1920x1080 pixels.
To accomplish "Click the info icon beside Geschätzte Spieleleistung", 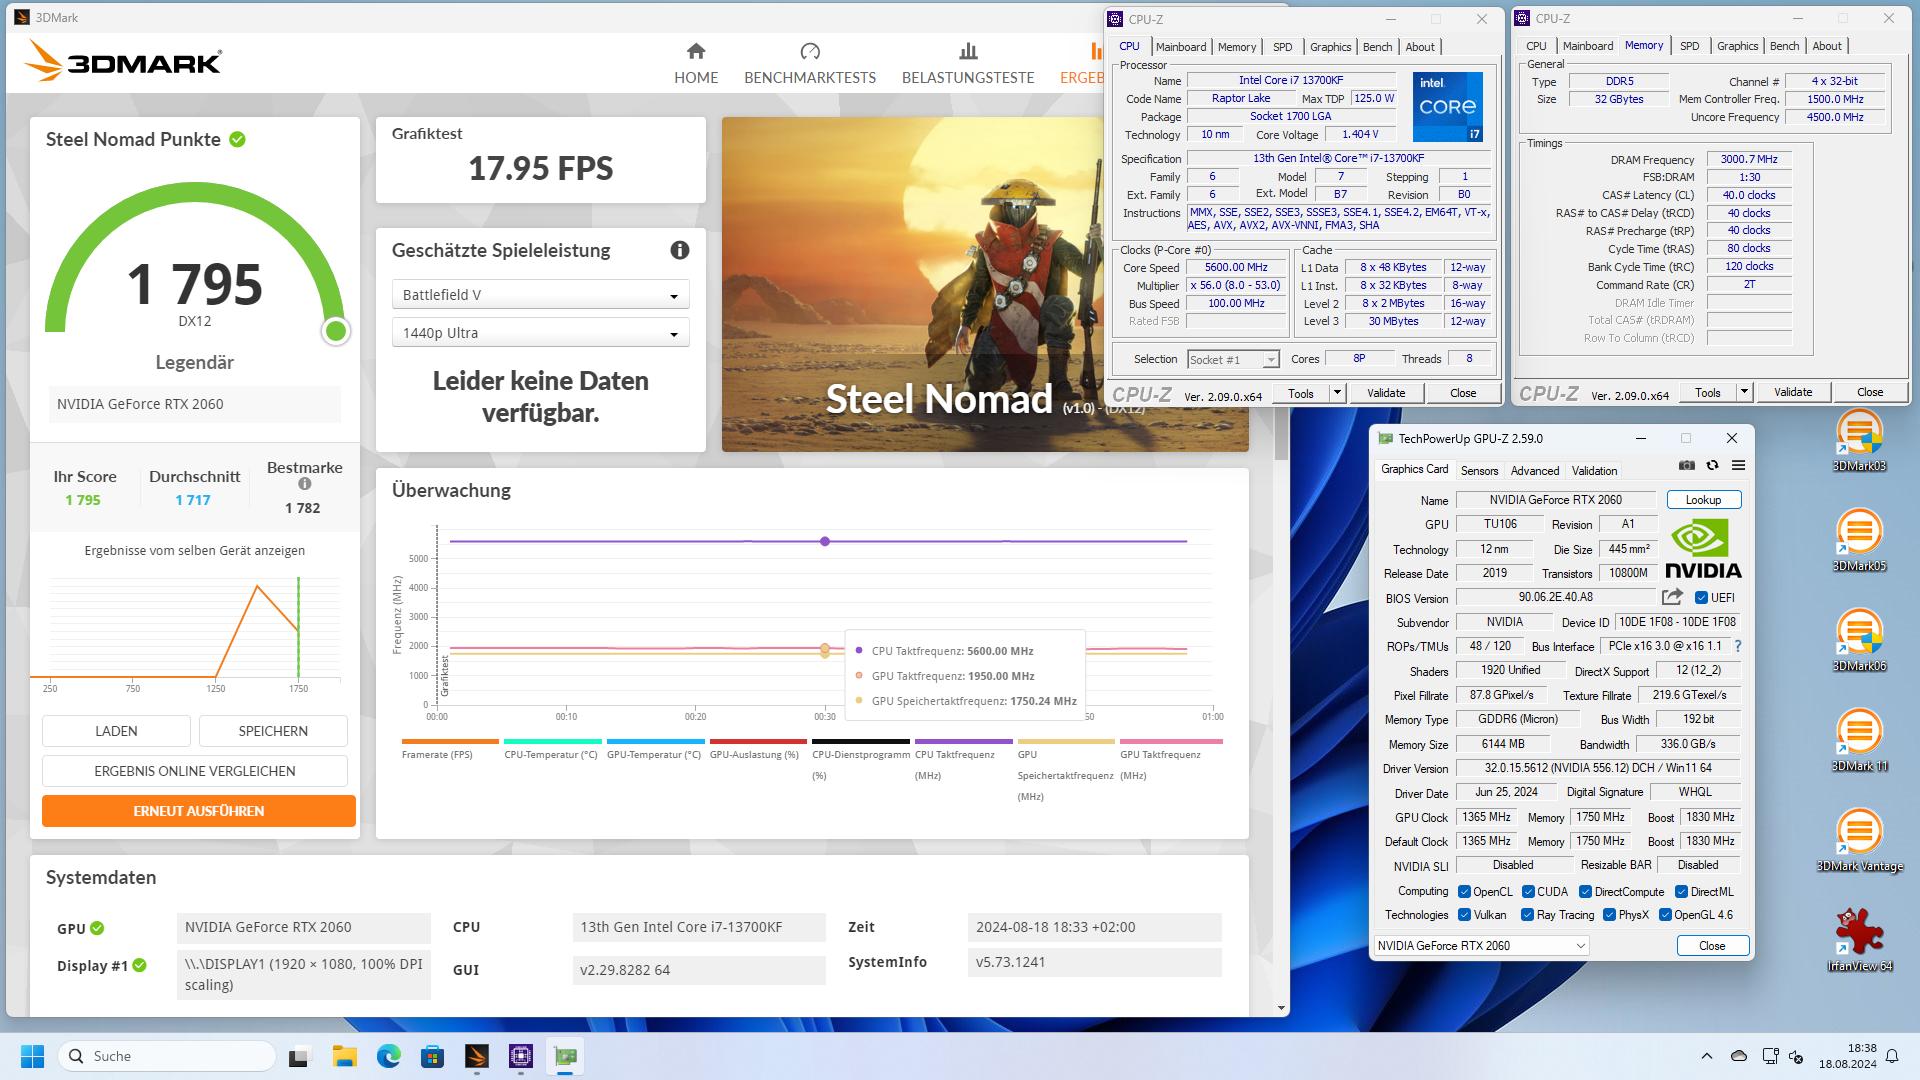I will pos(680,250).
